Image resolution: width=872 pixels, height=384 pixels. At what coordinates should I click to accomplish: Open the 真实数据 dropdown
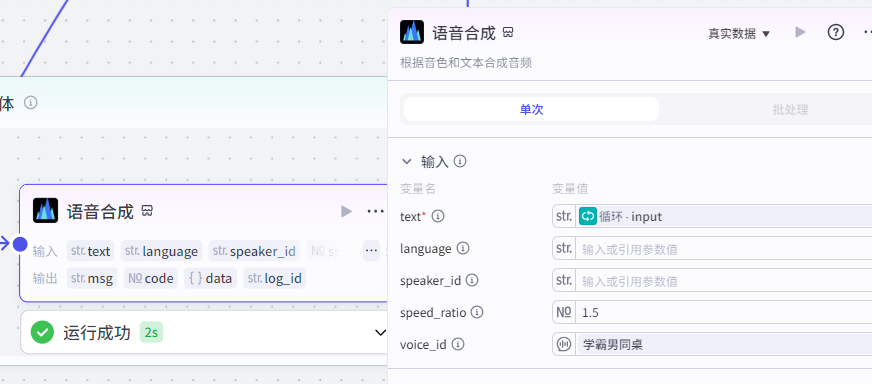[x=739, y=33]
